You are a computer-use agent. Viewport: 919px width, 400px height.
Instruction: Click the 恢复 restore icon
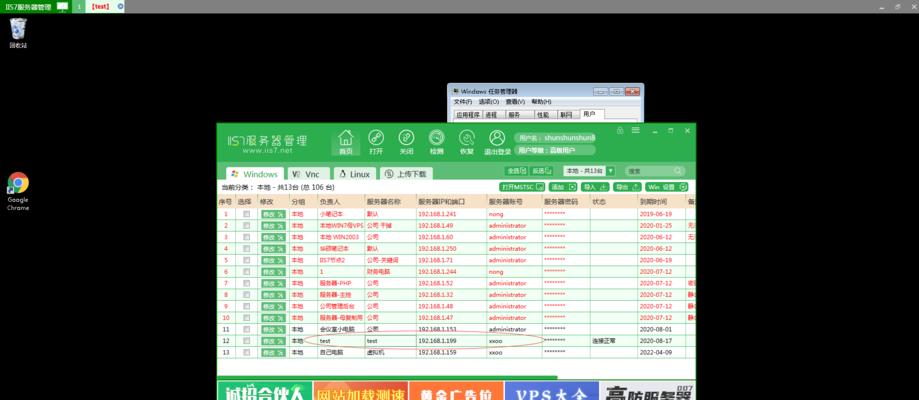tap(467, 138)
